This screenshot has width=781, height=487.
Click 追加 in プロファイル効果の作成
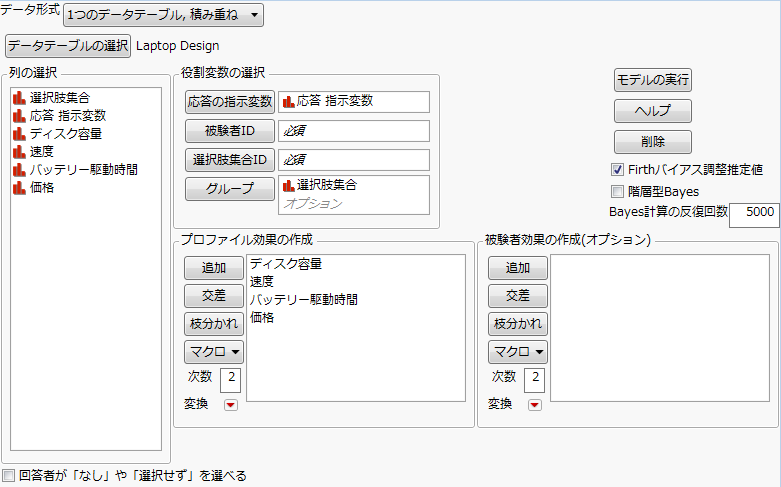click(x=214, y=268)
